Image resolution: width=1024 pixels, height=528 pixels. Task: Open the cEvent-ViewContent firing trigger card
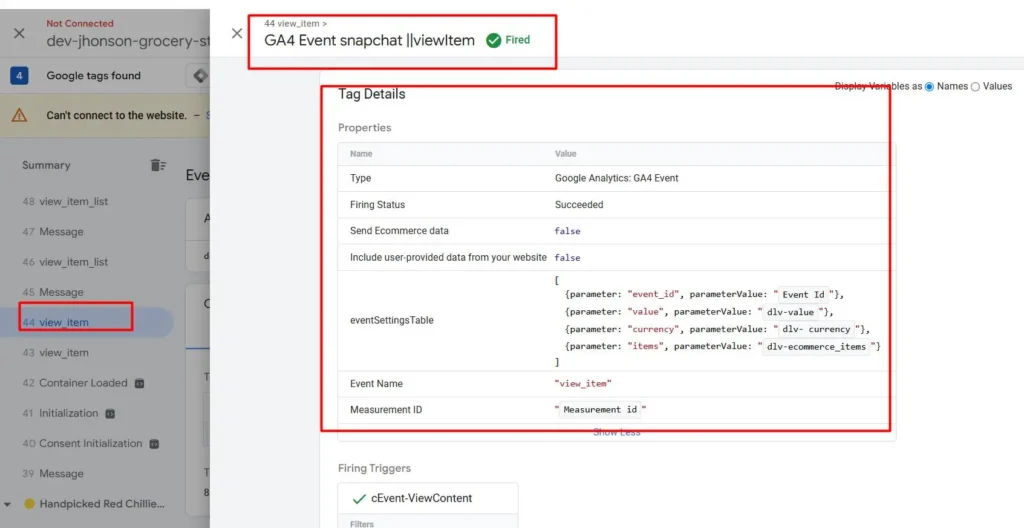pos(428,499)
